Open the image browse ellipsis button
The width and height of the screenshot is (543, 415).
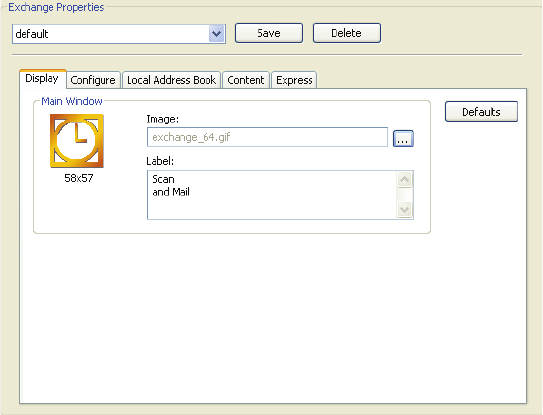(403, 139)
